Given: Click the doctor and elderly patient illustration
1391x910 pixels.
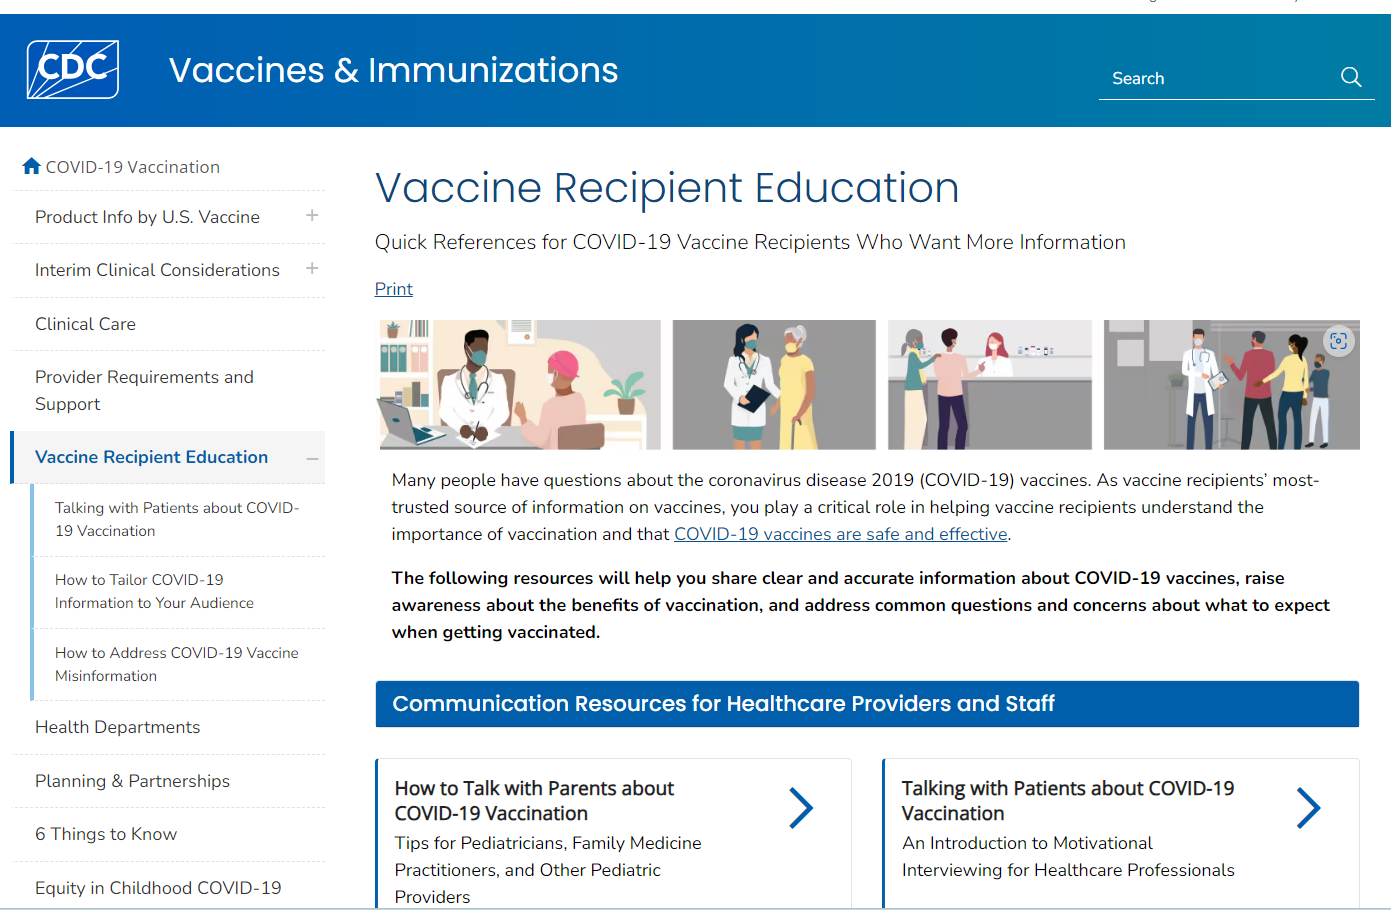Looking at the screenshot, I should click(774, 384).
